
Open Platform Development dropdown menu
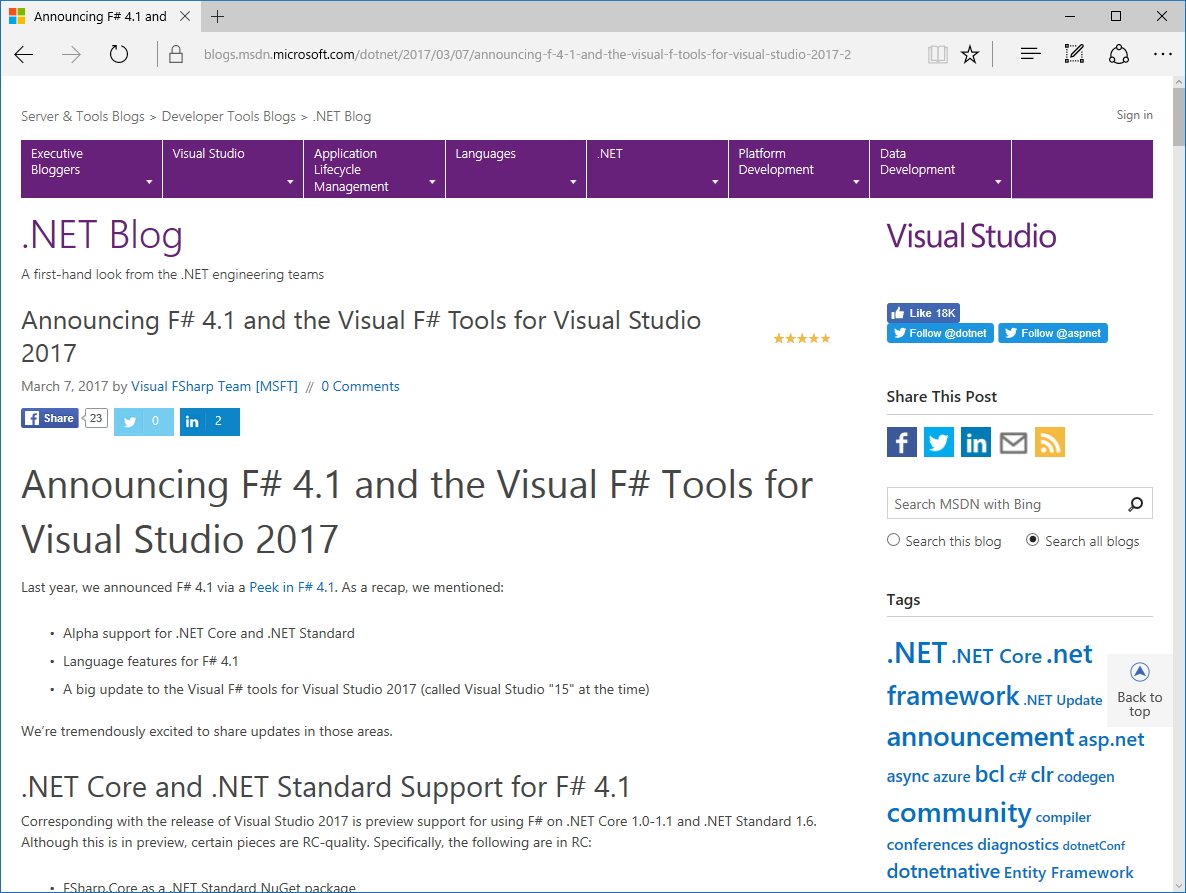pos(798,168)
